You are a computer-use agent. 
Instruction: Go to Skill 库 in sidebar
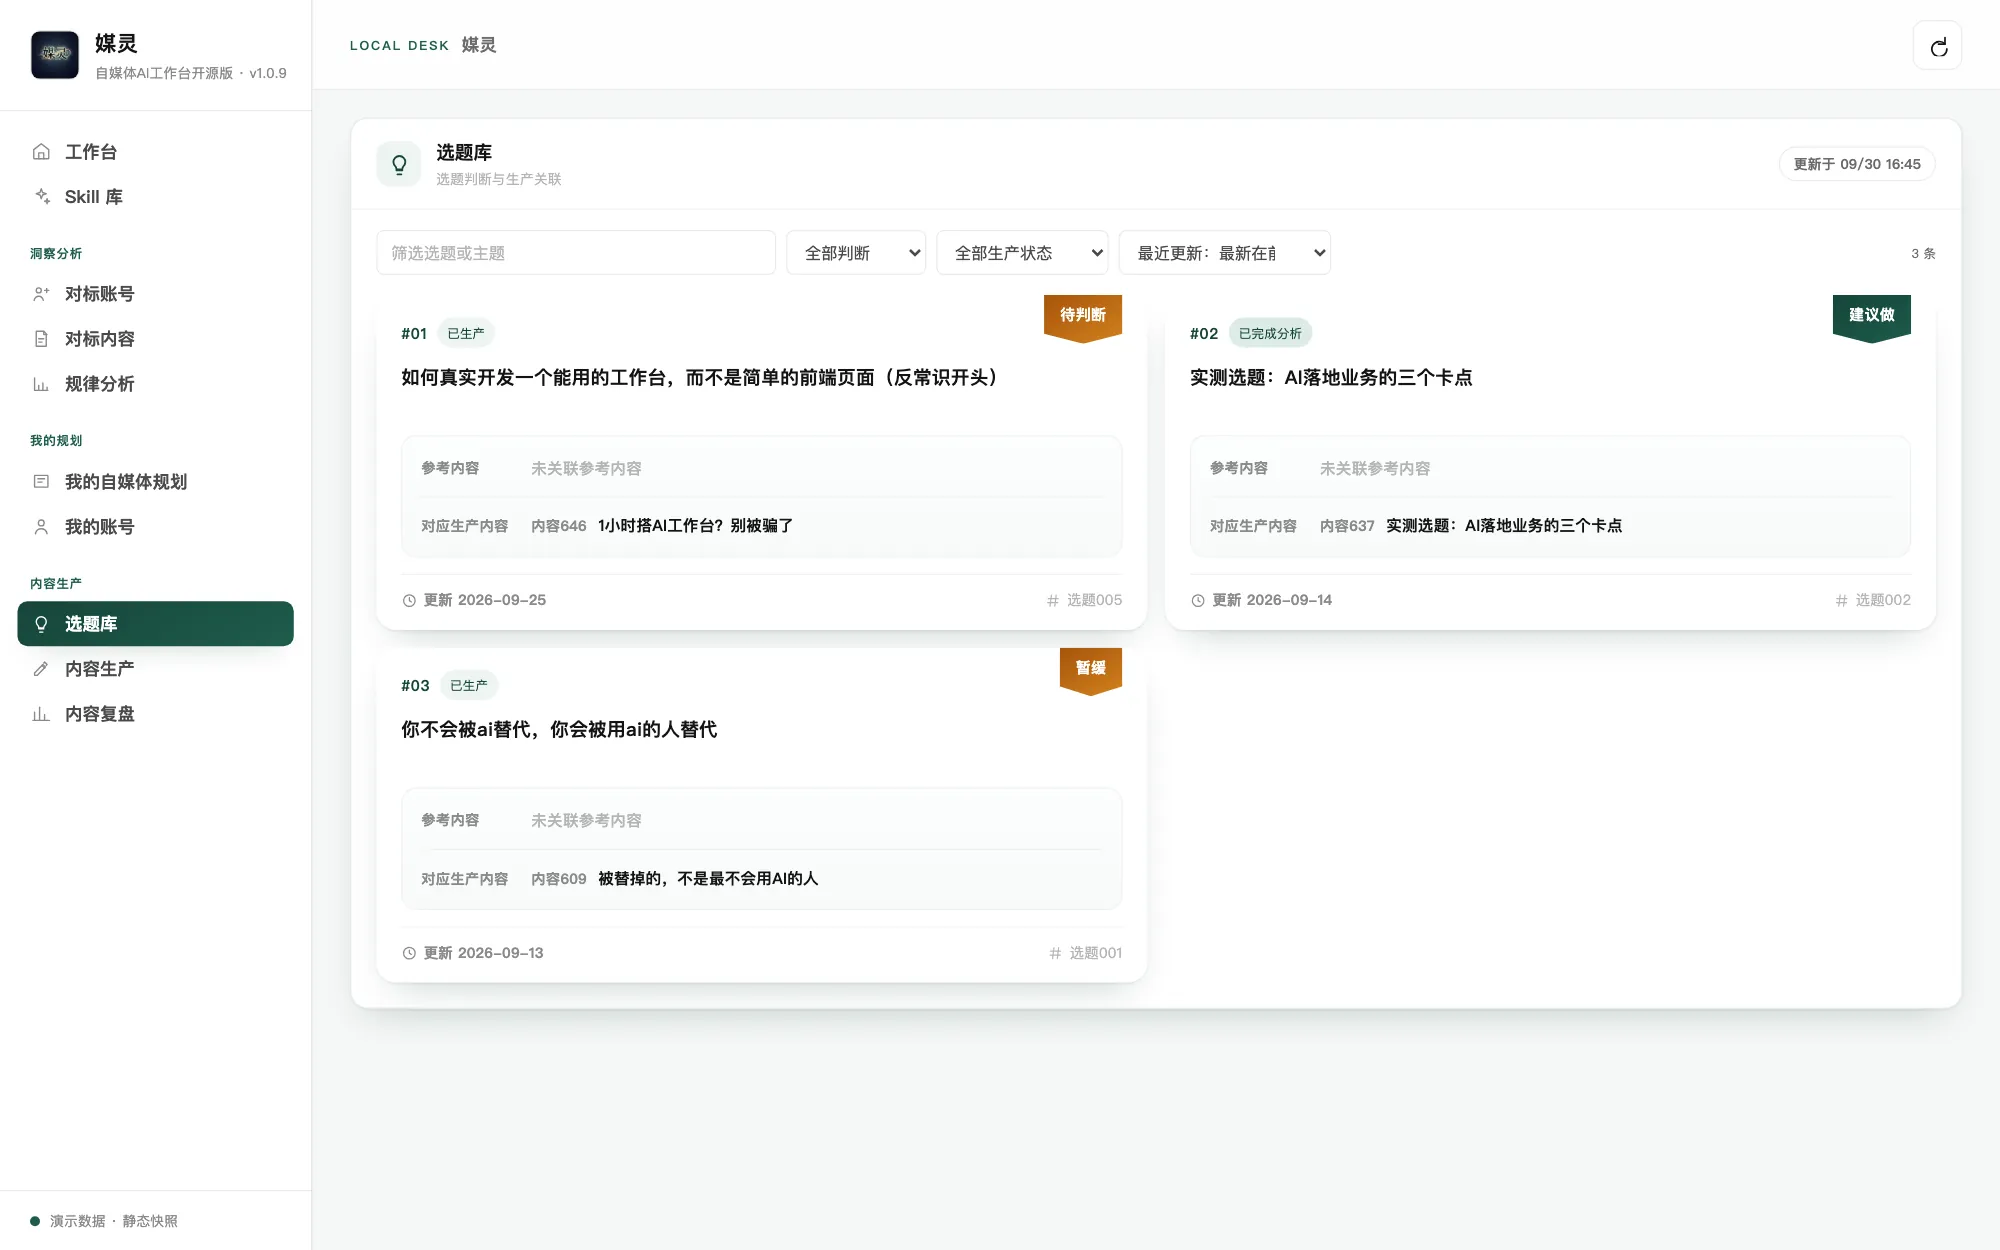click(156, 197)
